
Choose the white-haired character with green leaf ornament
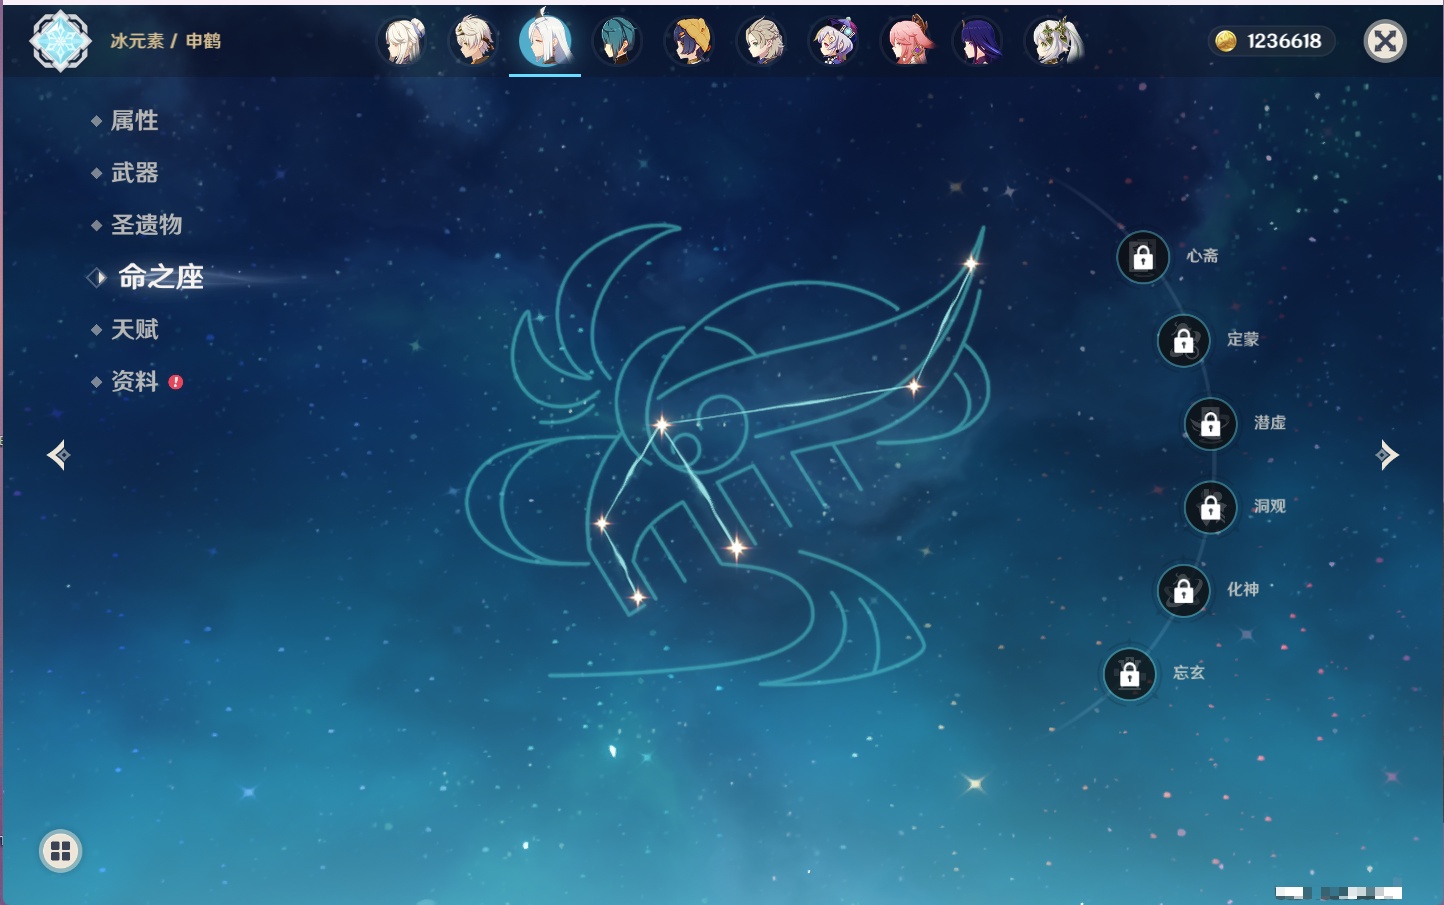pyautogui.click(x=1054, y=42)
